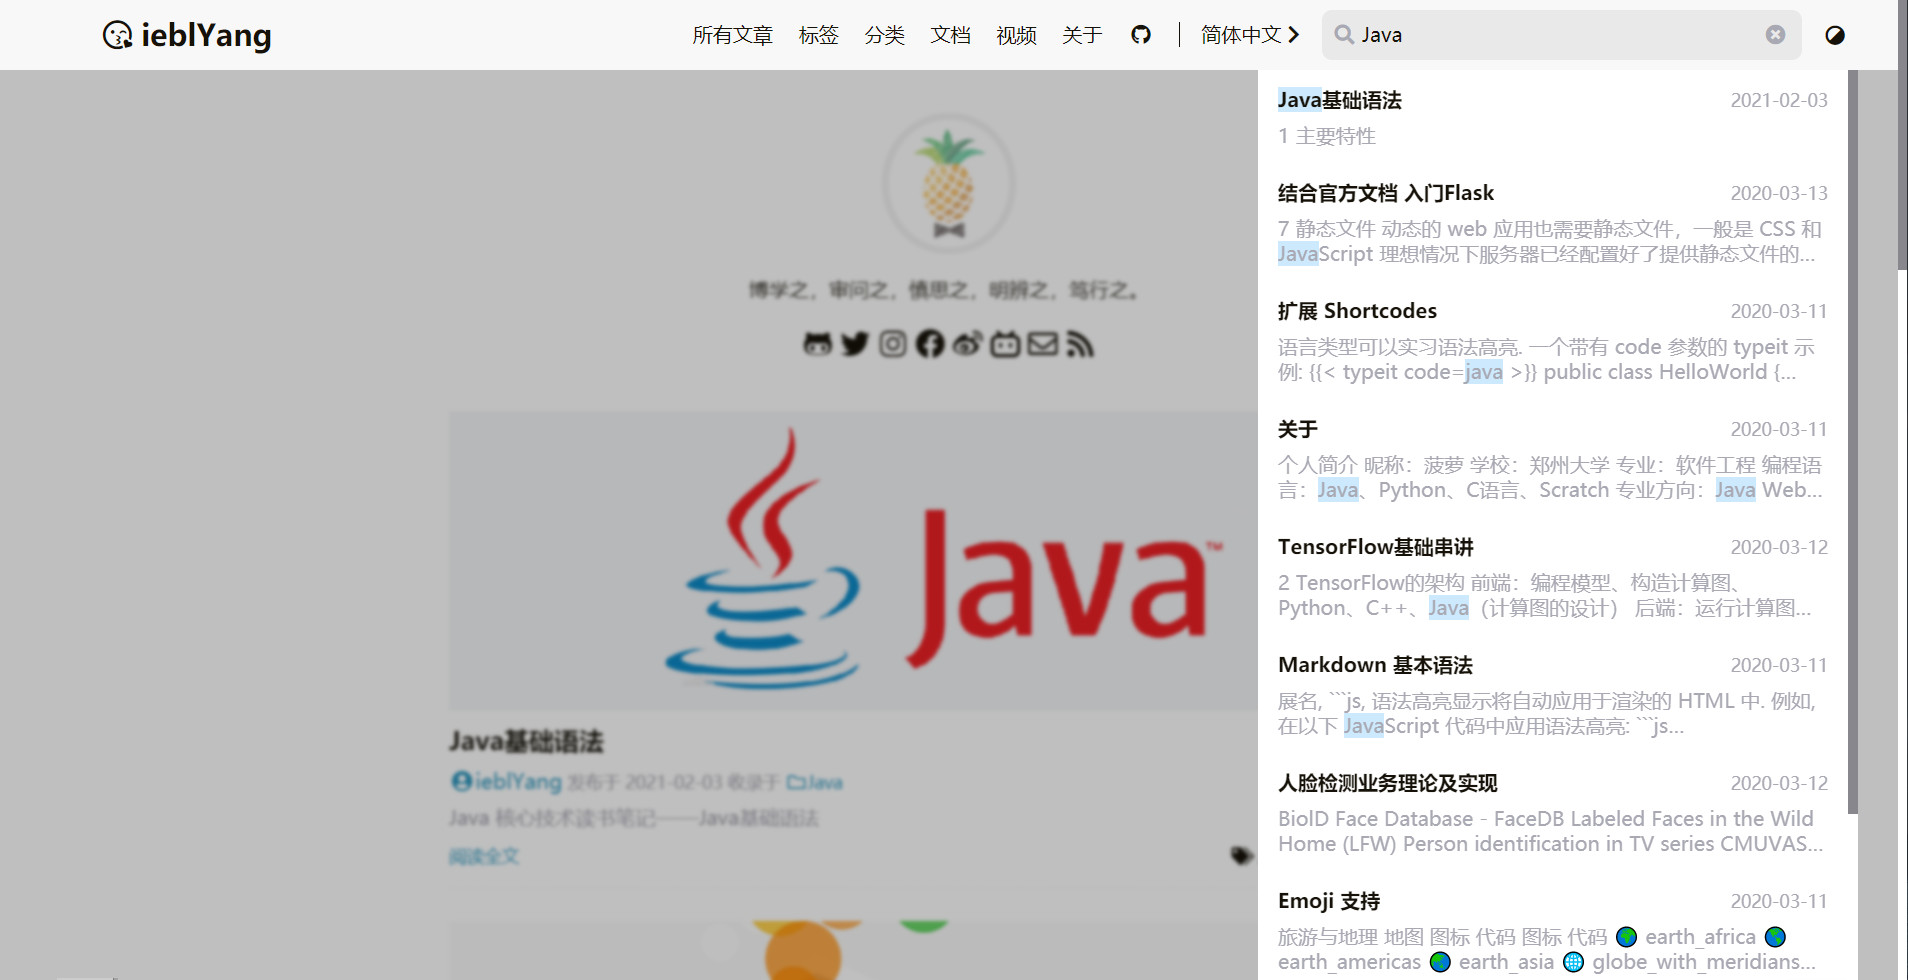Image resolution: width=1908 pixels, height=980 pixels.
Task: Click the Facebook social icon
Action: (x=930, y=344)
